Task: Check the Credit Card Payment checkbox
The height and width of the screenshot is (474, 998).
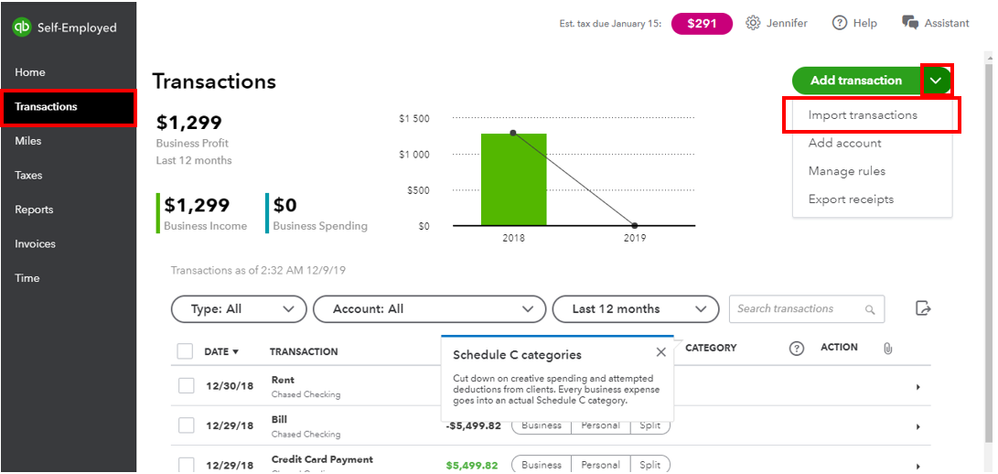Action: click(186, 465)
